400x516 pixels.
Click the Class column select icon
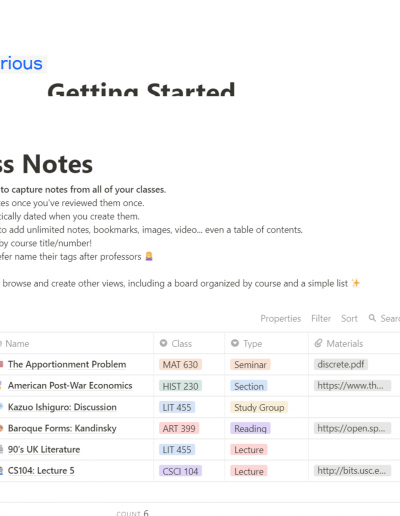(163, 343)
